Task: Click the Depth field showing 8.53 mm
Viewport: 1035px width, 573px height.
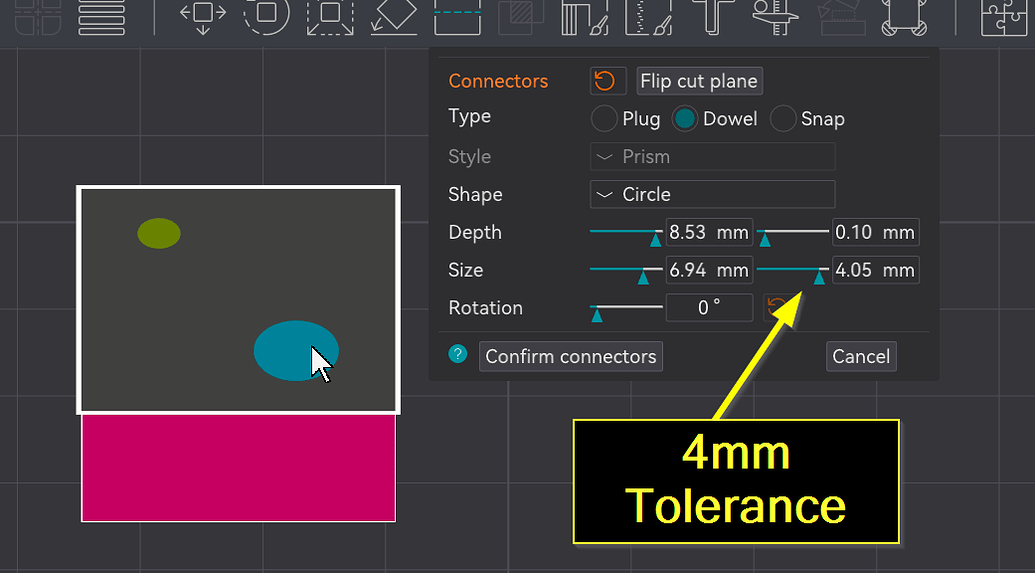Action: click(x=709, y=232)
